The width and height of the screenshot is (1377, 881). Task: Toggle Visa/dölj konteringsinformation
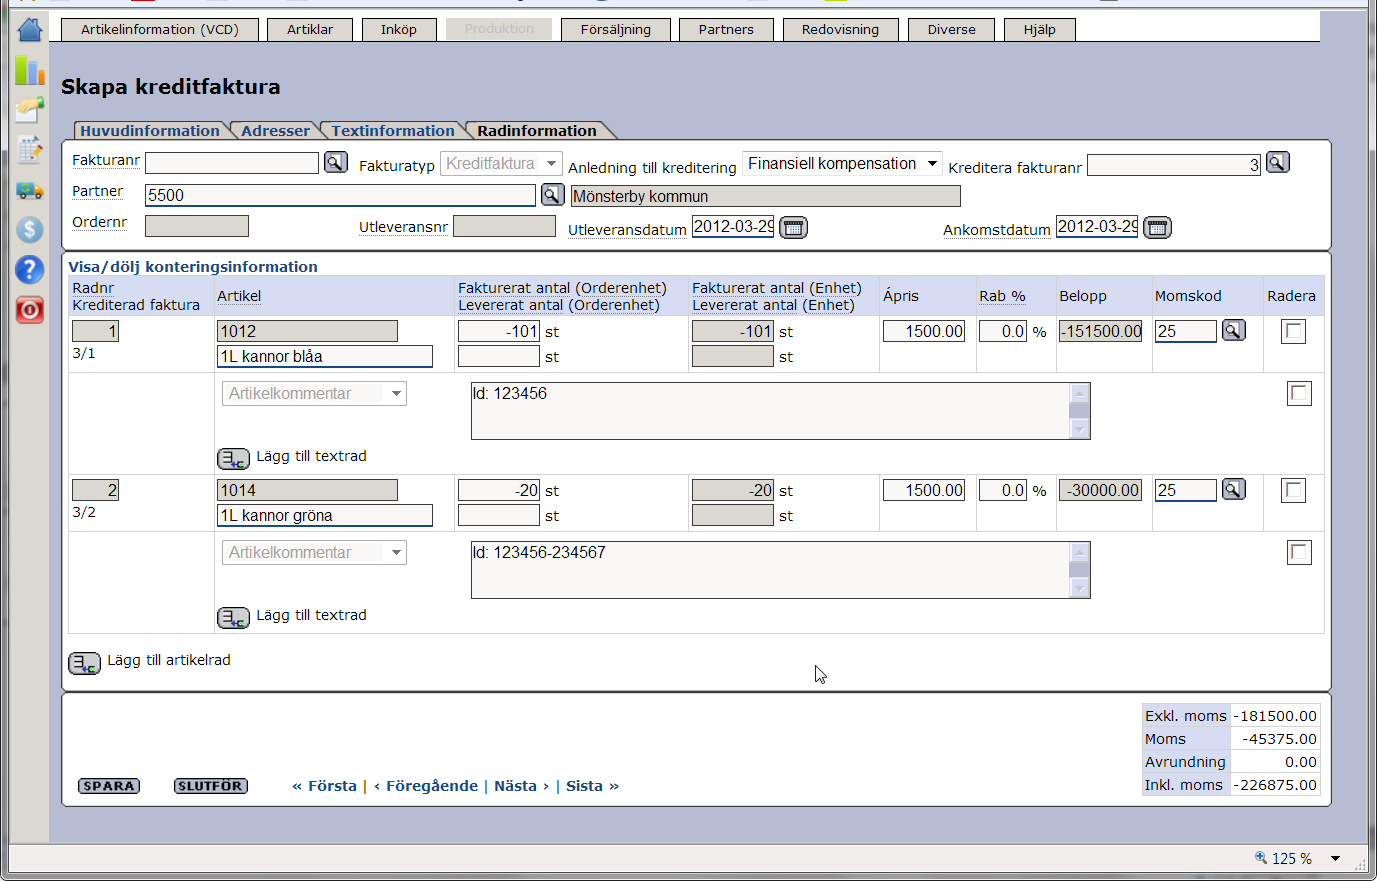(x=193, y=266)
